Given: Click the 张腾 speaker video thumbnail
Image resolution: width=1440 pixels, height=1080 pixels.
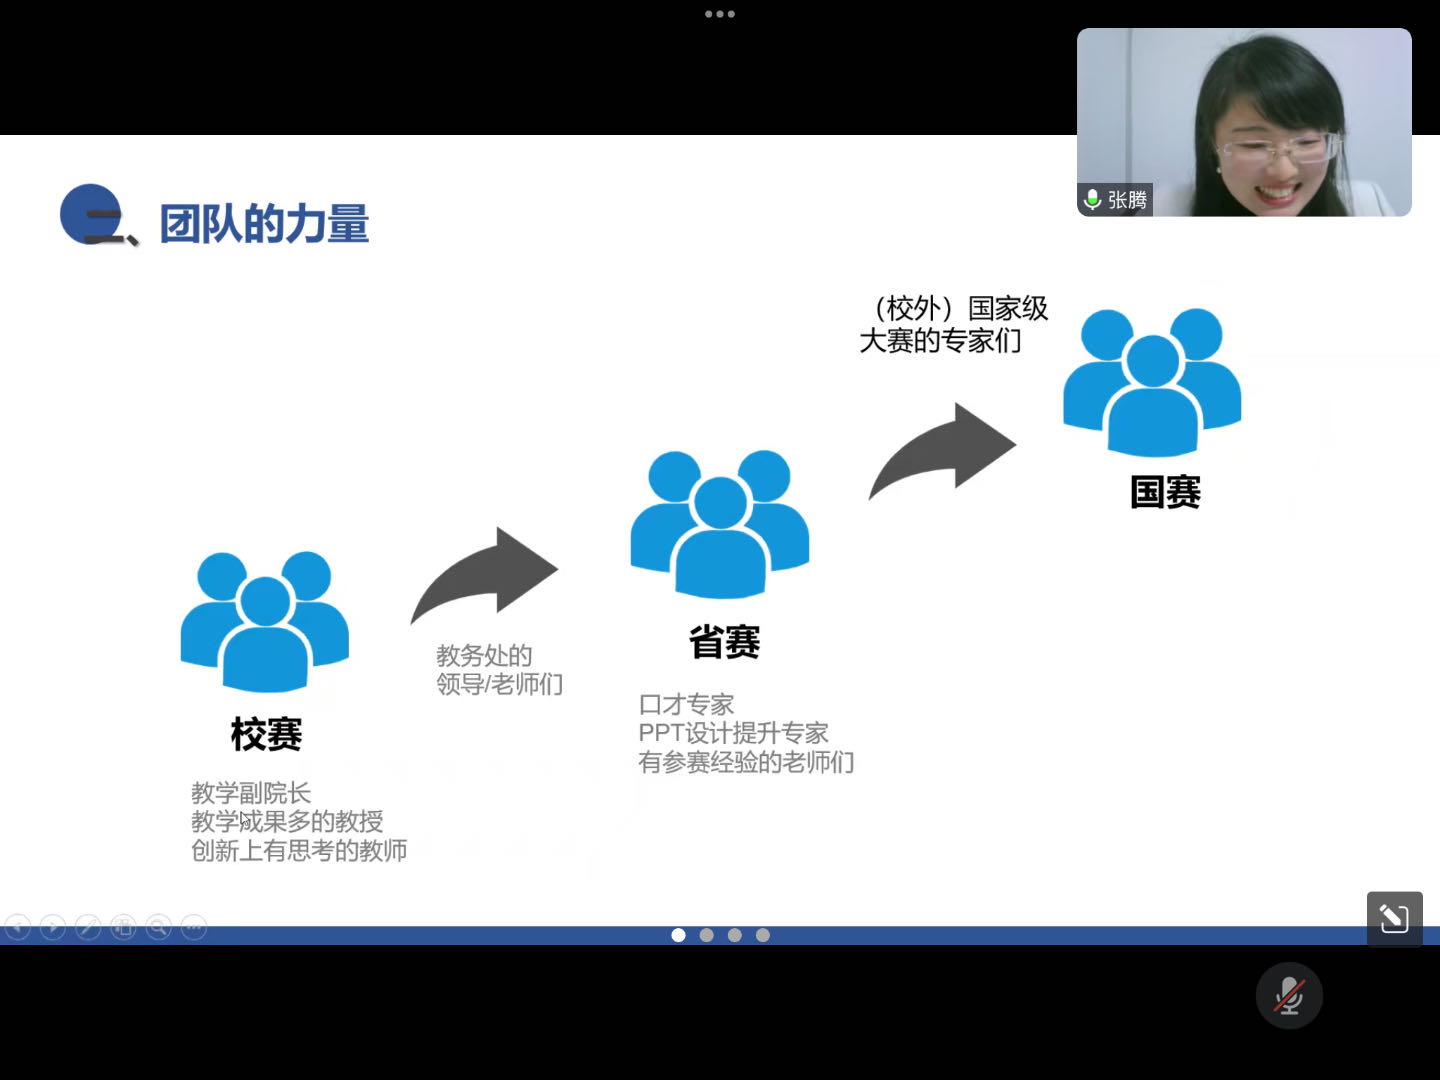Looking at the screenshot, I should coord(1244,122).
